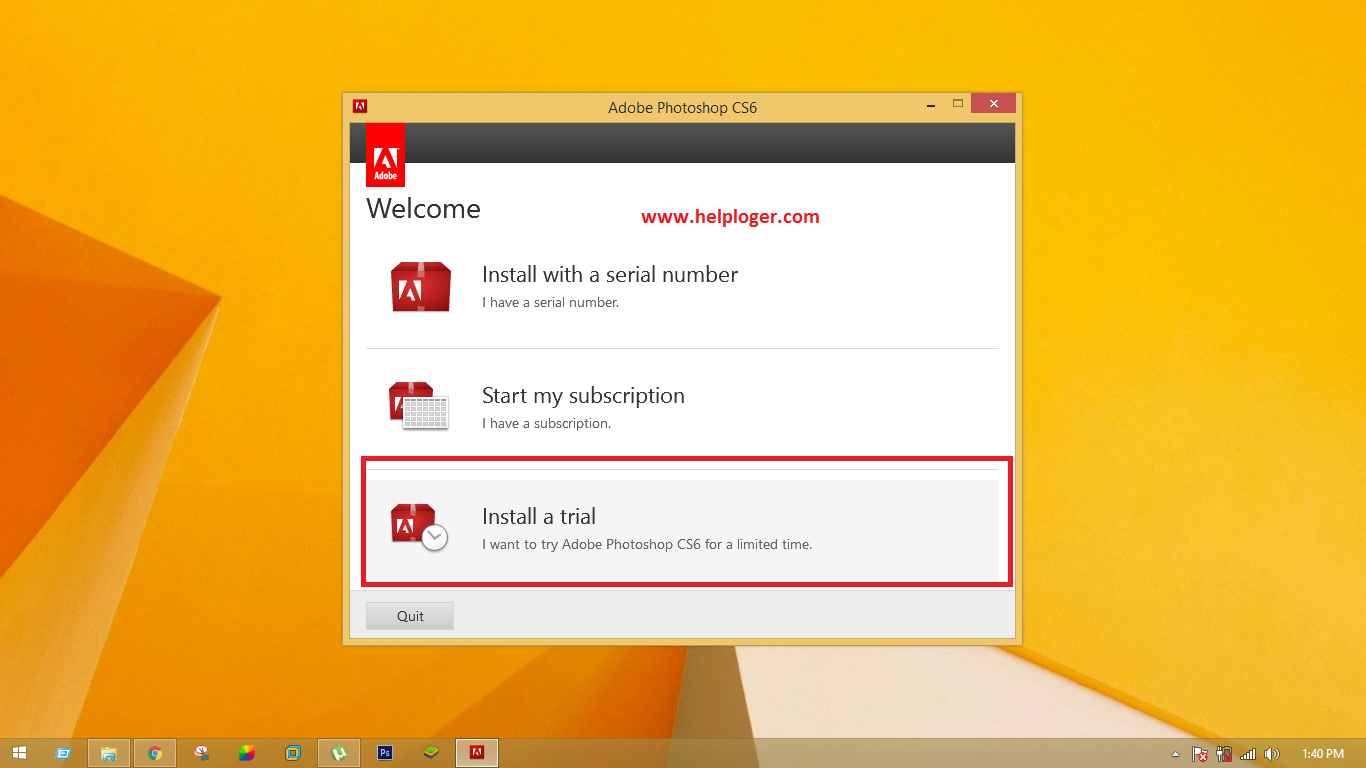Minimize the Adobe Photoshop CS6 installer window
Screen dimensions: 1366x768
coord(931,103)
